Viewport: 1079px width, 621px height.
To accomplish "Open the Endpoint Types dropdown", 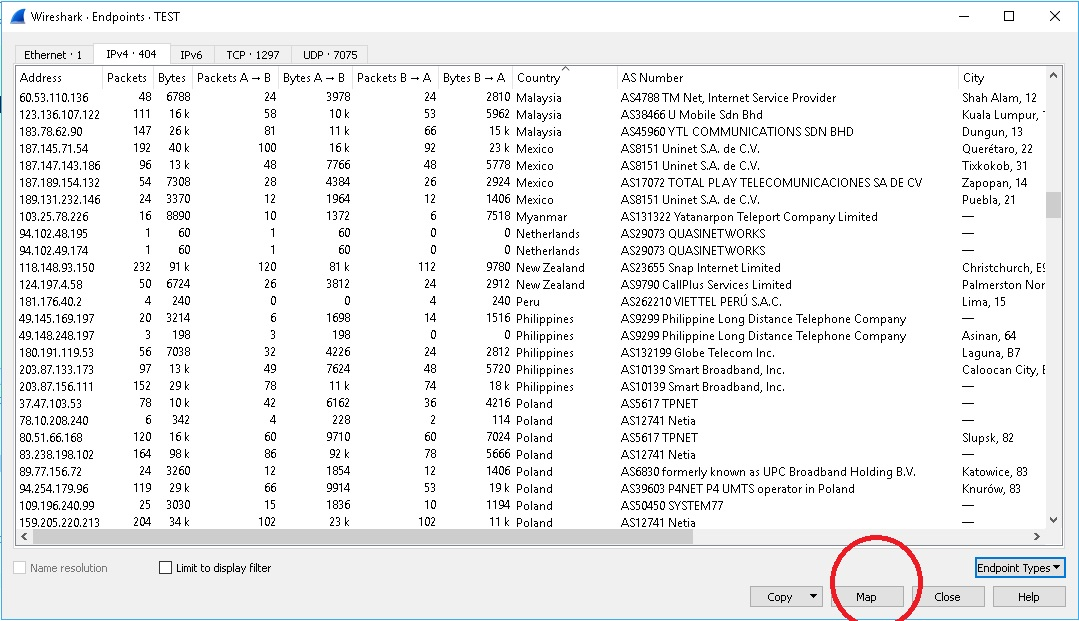I will pyautogui.click(x=1019, y=568).
